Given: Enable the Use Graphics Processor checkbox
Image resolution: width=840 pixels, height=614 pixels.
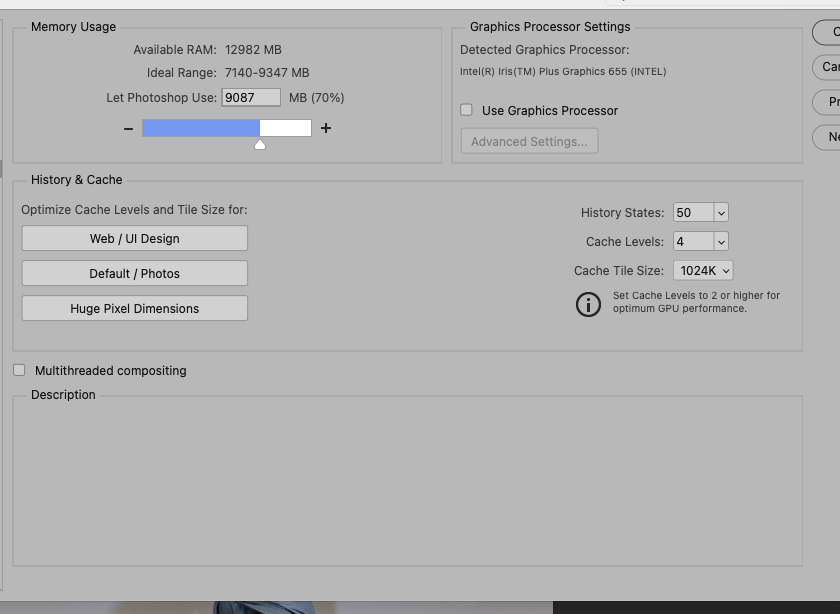Looking at the screenshot, I should (465, 110).
